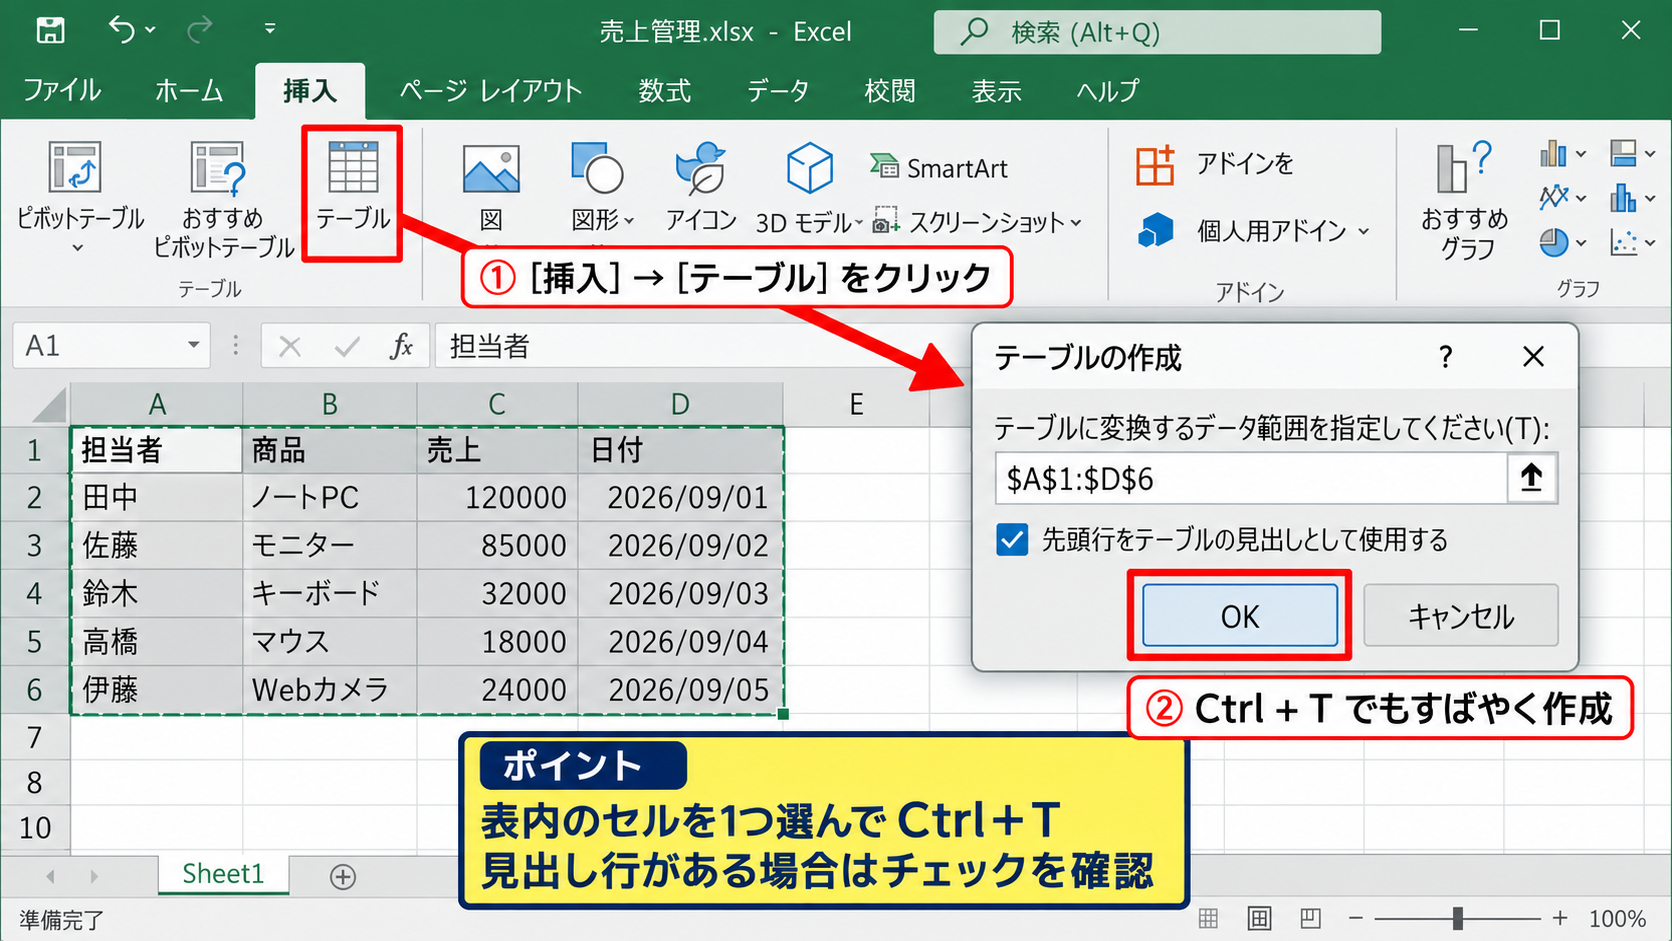Toggle 先頭行をテーブルの見出しとして使用する checkbox
The width and height of the screenshot is (1672, 941).
(x=1012, y=541)
